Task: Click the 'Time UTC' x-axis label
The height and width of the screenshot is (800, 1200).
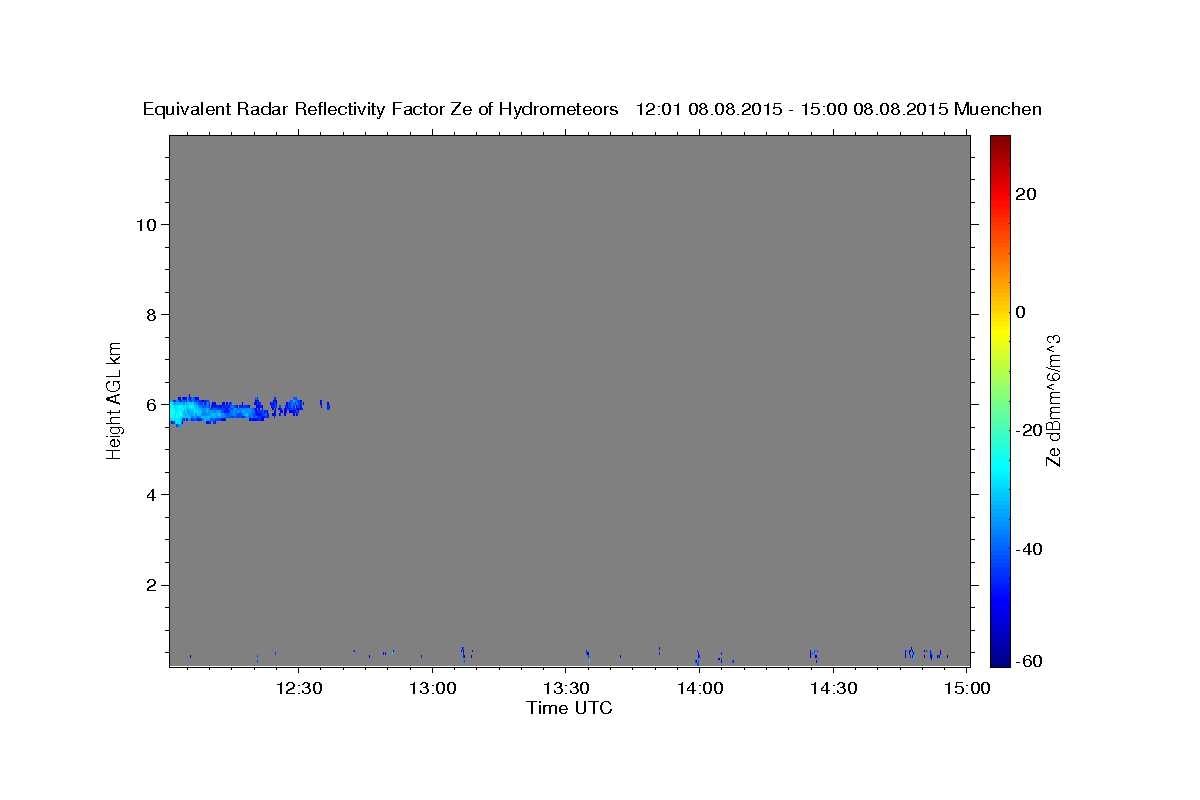Action: point(569,708)
